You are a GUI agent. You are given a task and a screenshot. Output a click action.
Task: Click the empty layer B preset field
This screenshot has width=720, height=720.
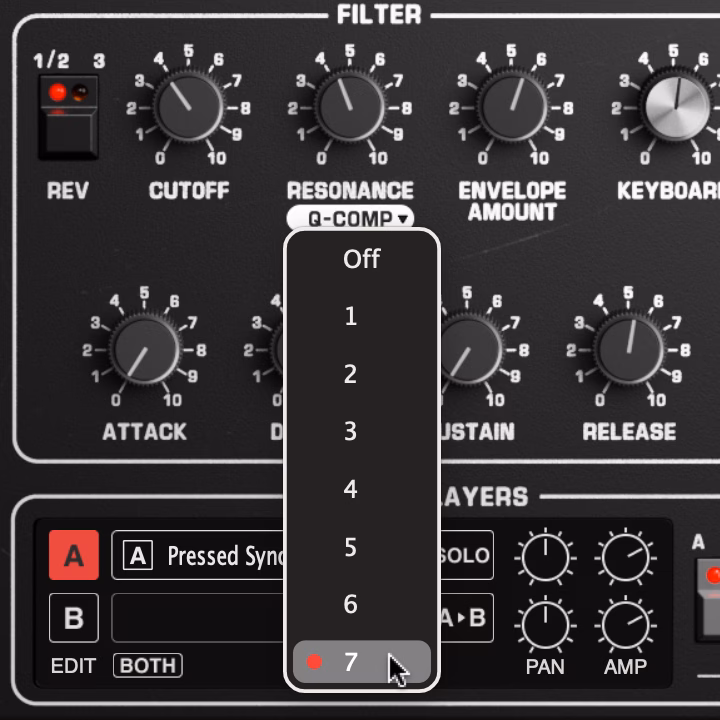point(198,618)
